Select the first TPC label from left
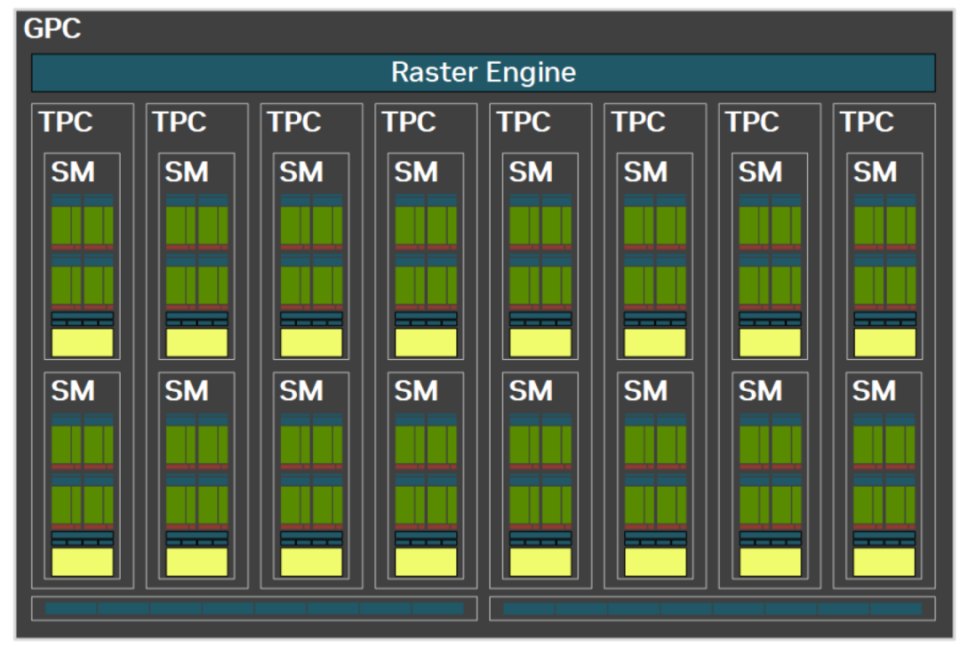 66,123
